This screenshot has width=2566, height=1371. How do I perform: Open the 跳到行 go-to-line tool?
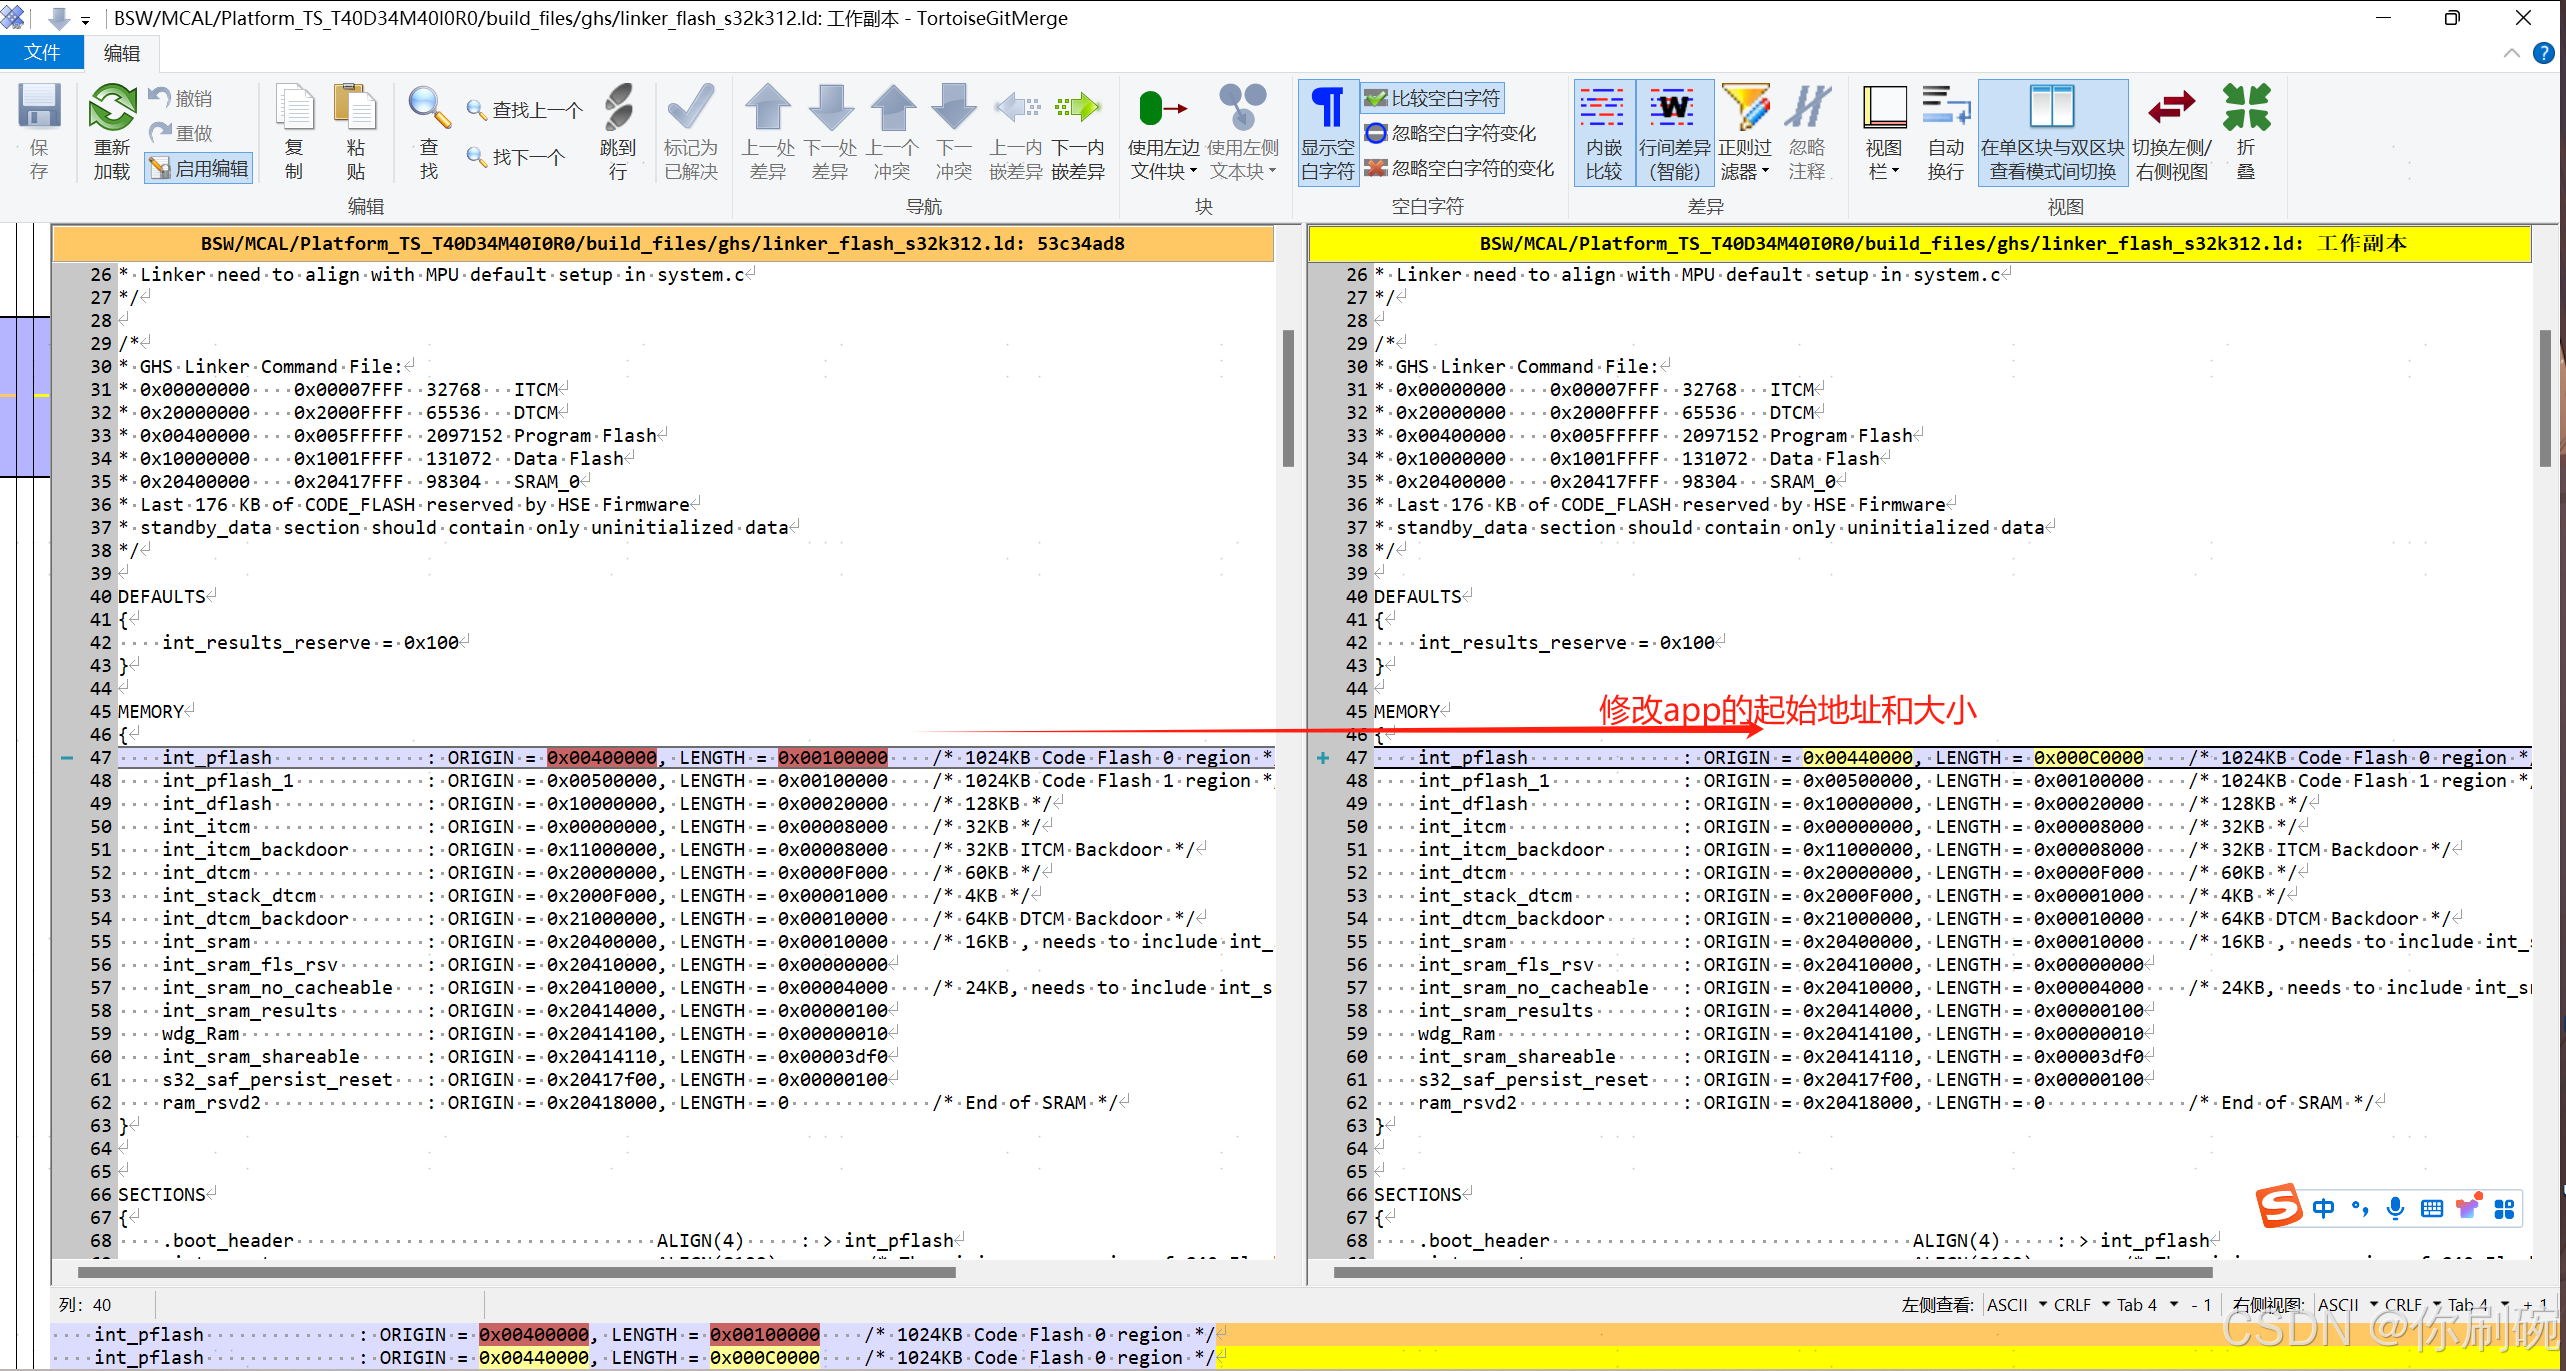point(618,130)
